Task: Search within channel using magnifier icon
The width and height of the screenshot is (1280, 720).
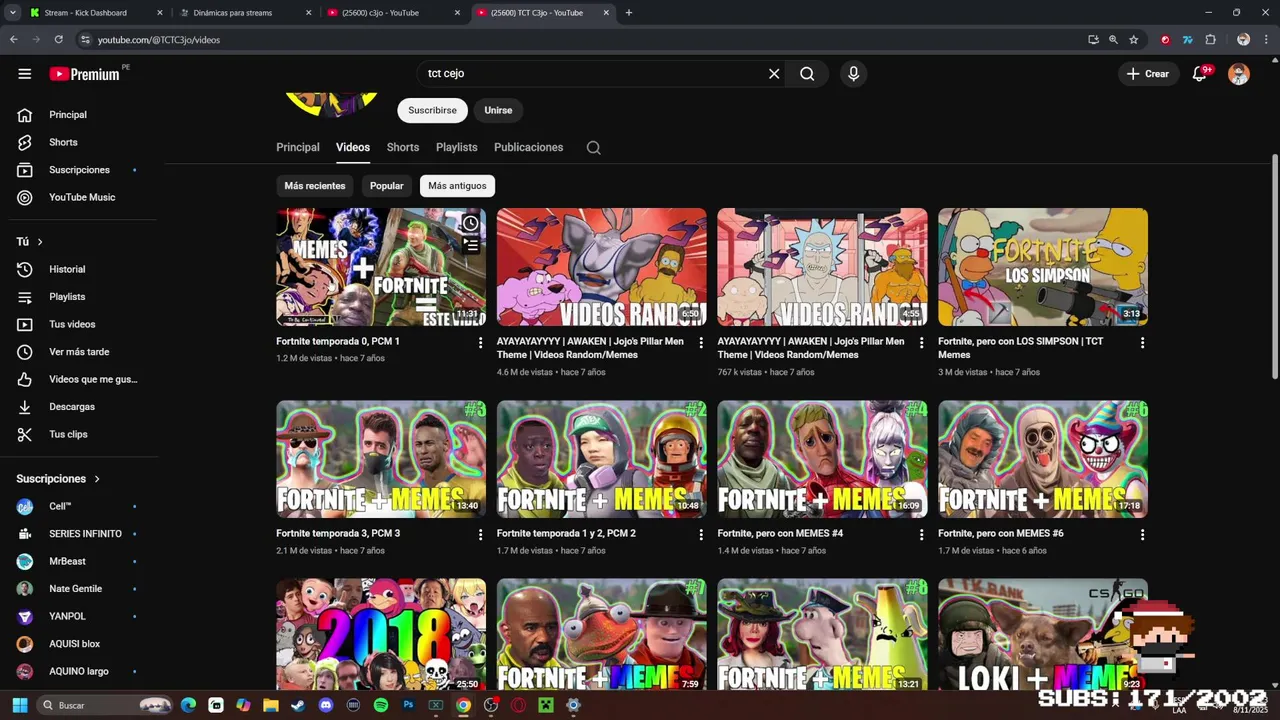Action: tap(593, 147)
